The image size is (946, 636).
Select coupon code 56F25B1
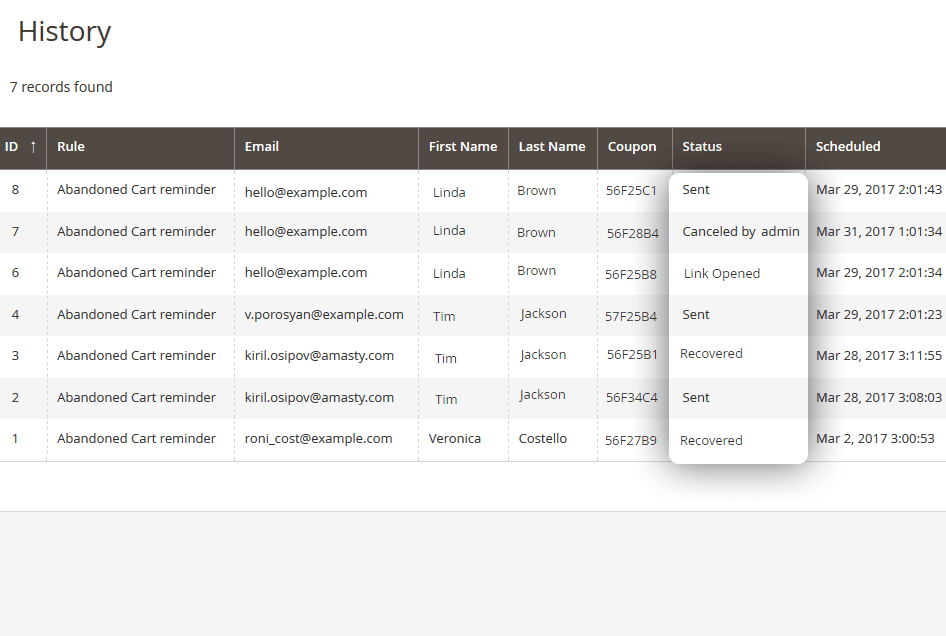632,355
